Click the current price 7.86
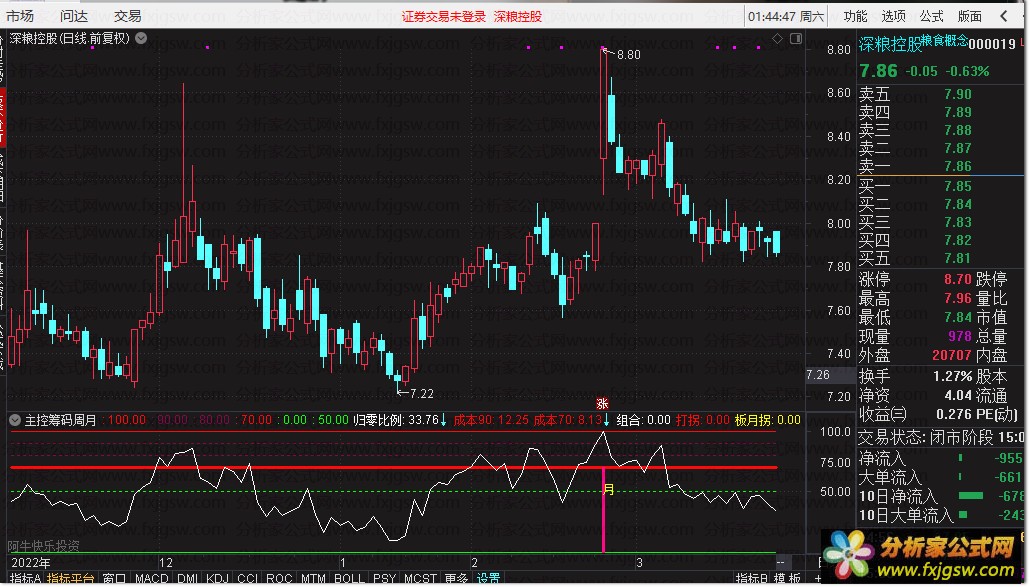This screenshot has width=1031, height=587. pos(878,70)
